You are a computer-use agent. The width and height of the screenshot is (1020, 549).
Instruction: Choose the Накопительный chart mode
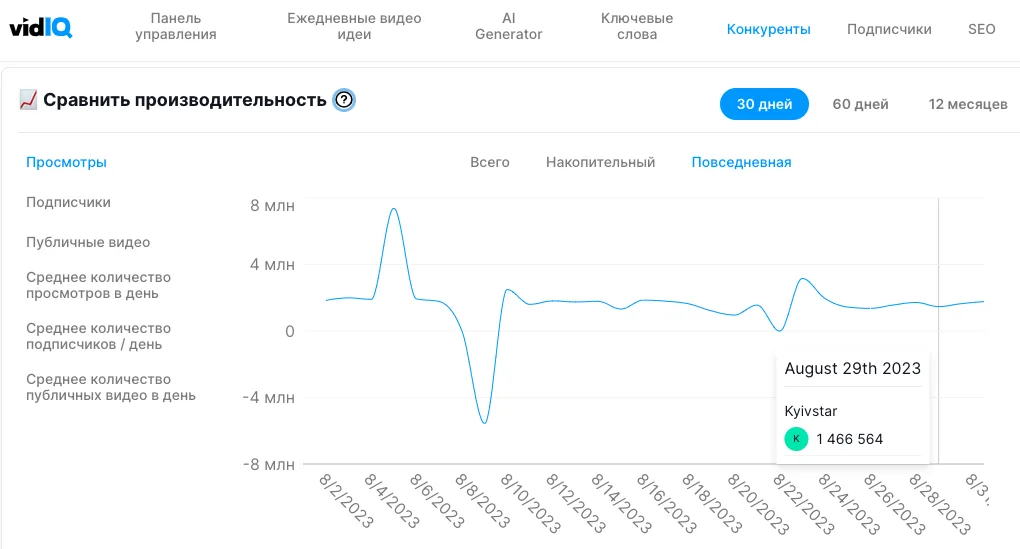tap(600, 162)
